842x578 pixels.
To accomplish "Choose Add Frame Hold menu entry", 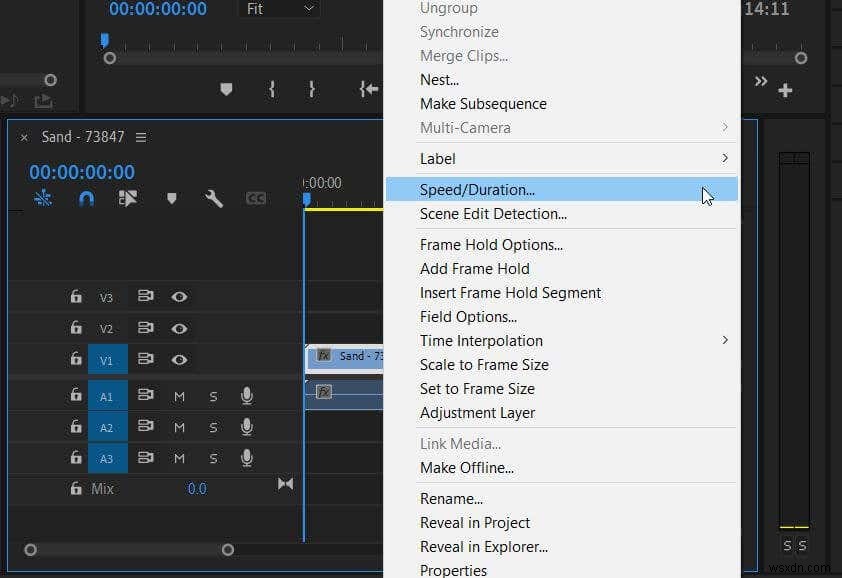I will point(474,268).
